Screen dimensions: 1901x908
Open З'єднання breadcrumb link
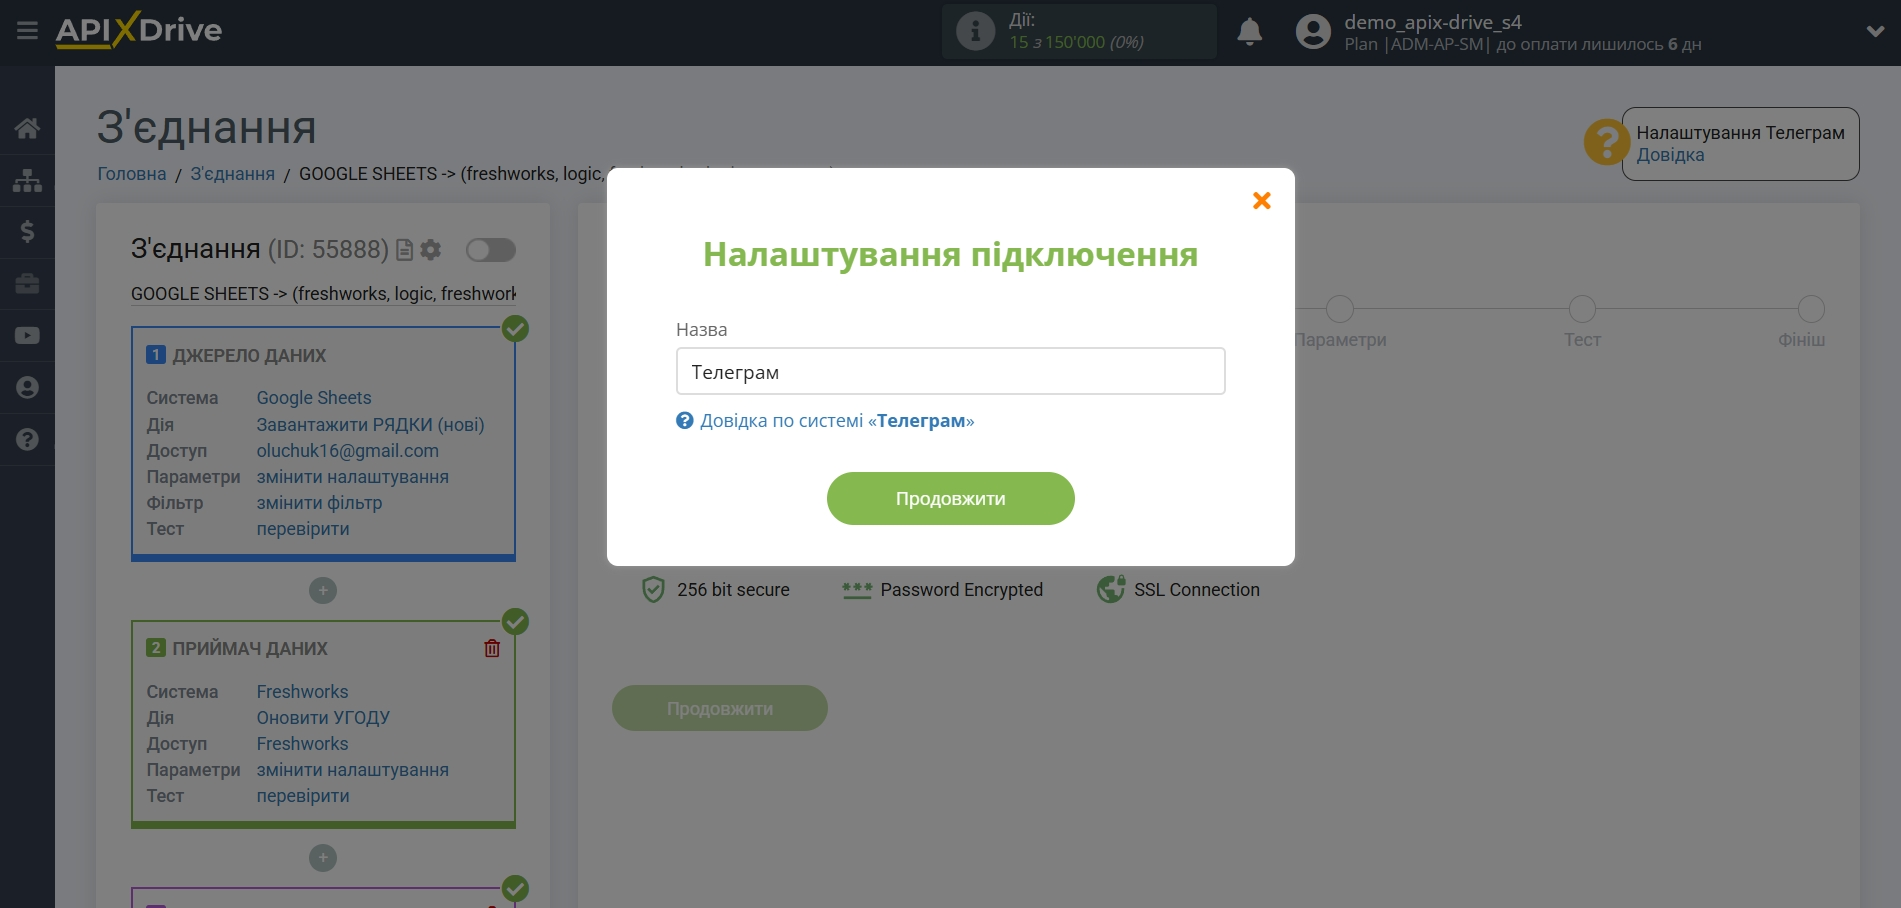coord(232,174)
